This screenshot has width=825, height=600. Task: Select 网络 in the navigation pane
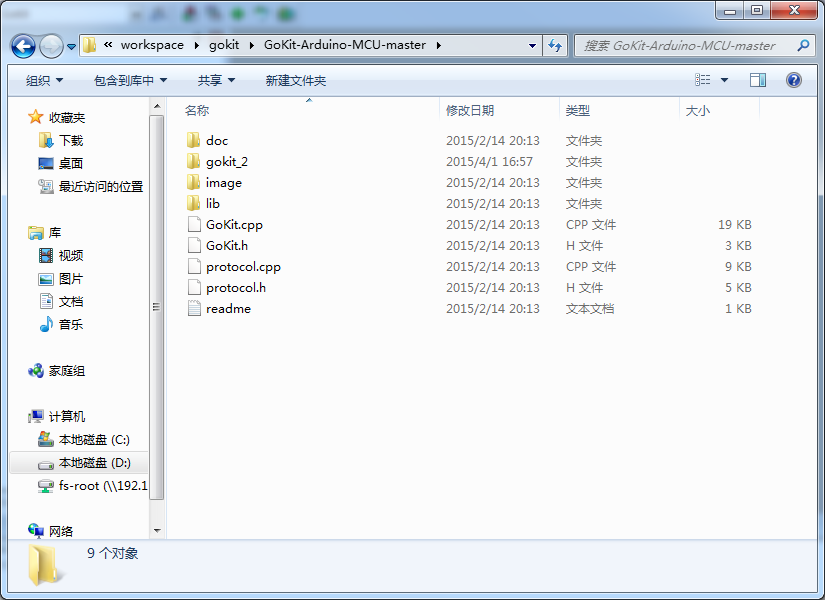point(61,532)
